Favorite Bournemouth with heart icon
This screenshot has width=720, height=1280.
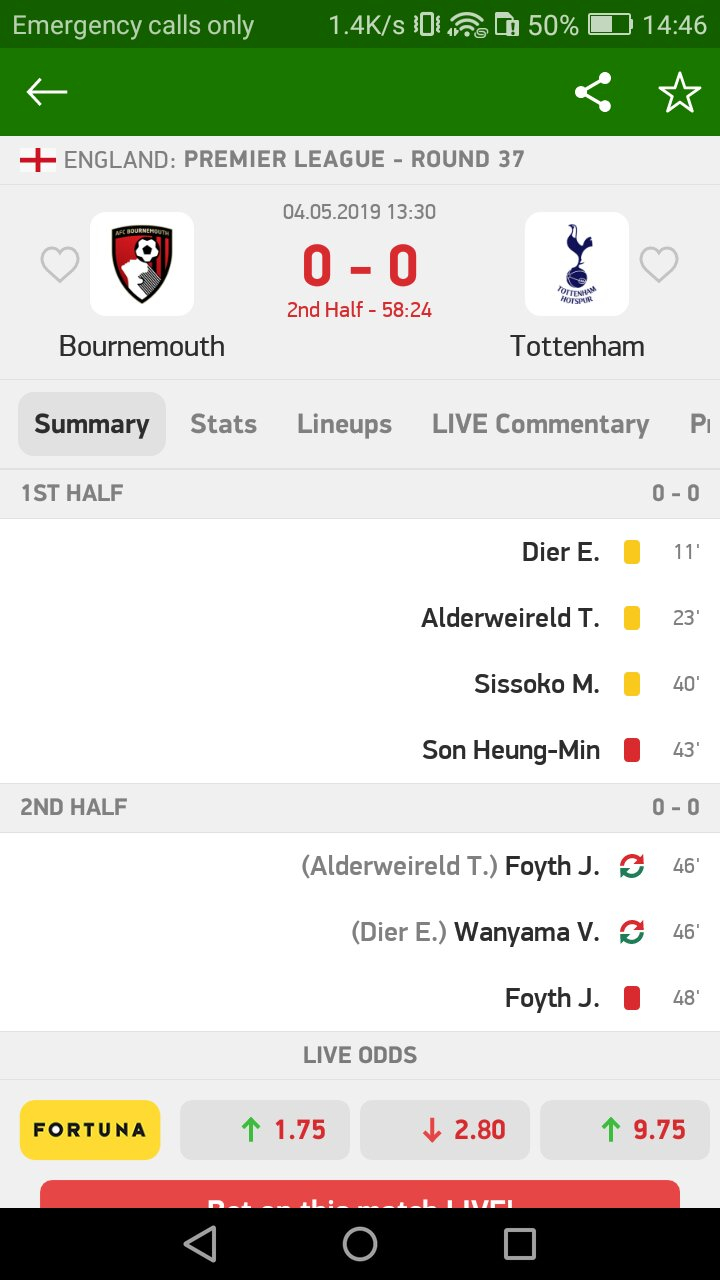[60, 265]
